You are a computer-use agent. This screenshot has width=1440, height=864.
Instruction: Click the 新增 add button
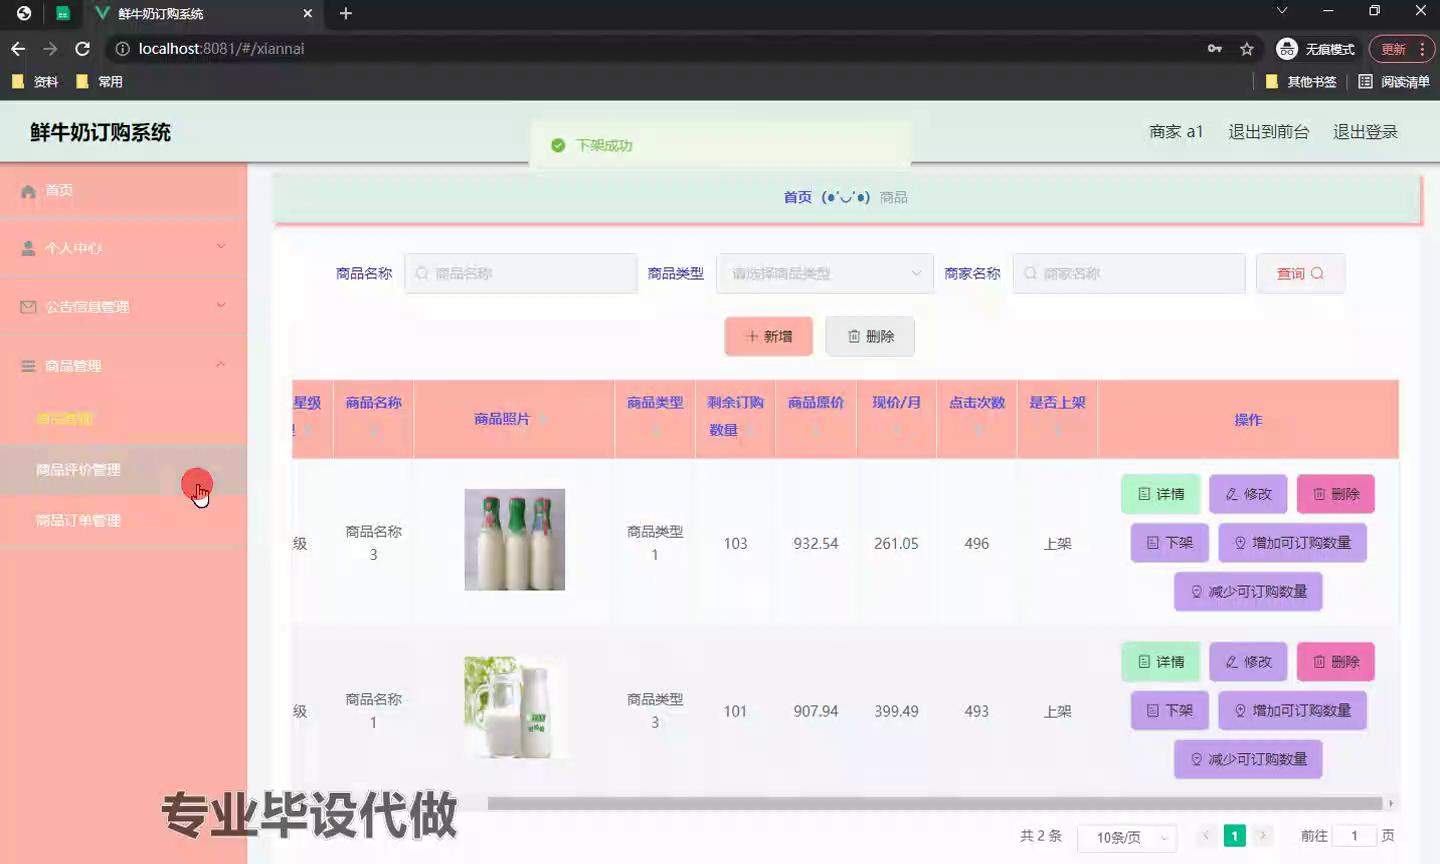click(768, 337)
